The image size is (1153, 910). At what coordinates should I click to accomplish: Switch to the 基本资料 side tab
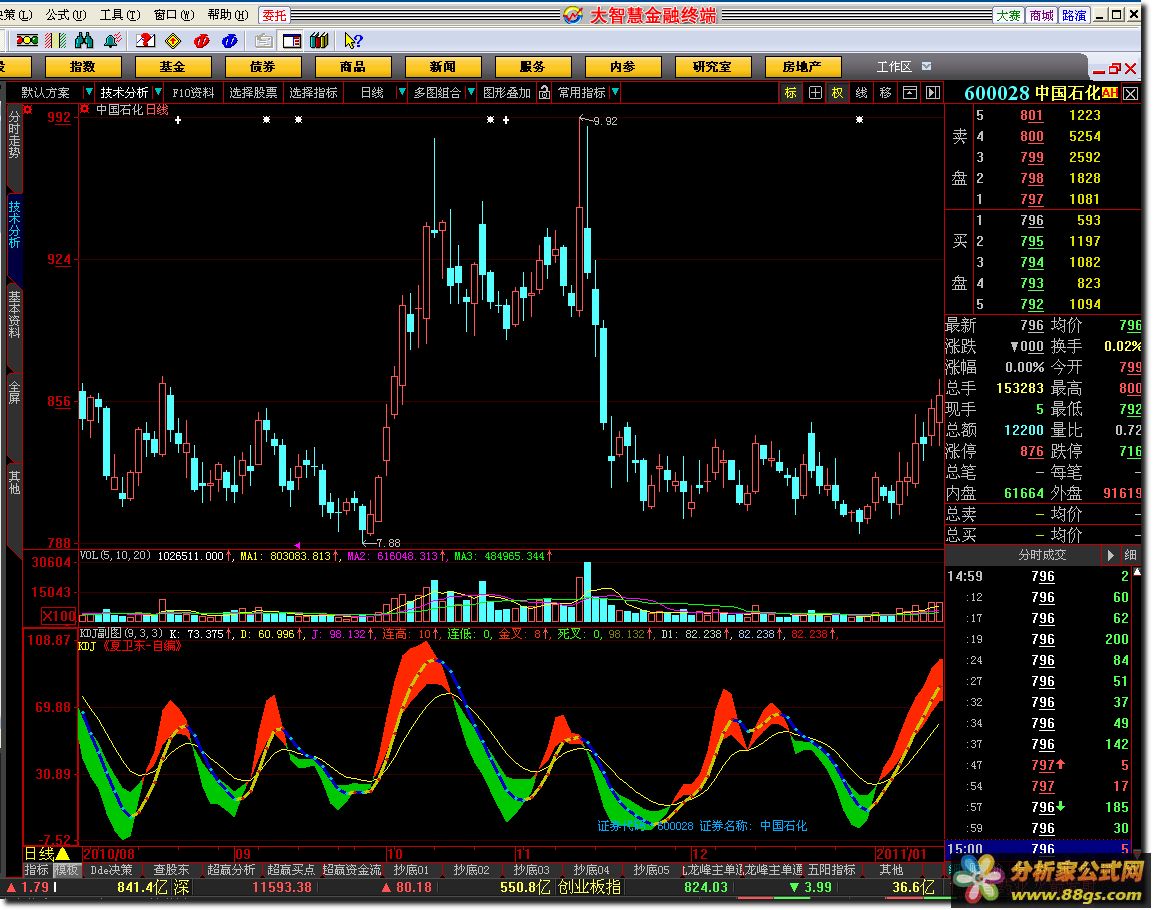tap(14, 314)
